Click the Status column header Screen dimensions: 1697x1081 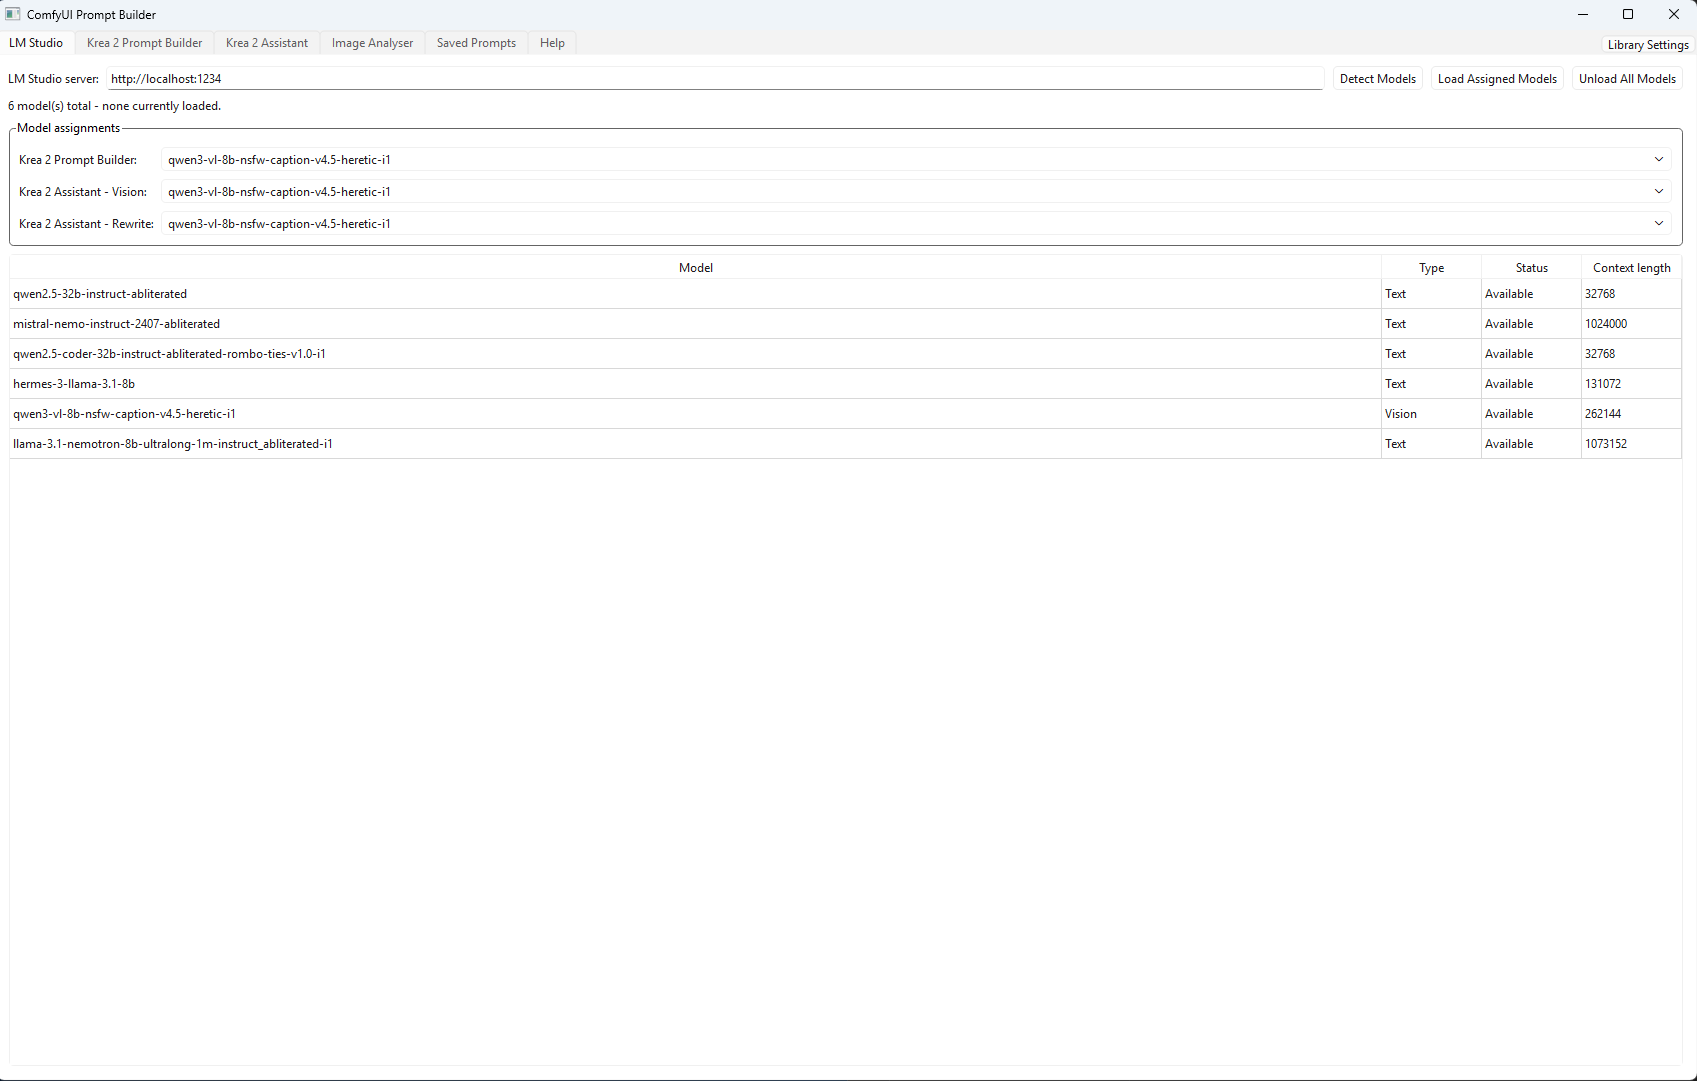pos(1531,268)
